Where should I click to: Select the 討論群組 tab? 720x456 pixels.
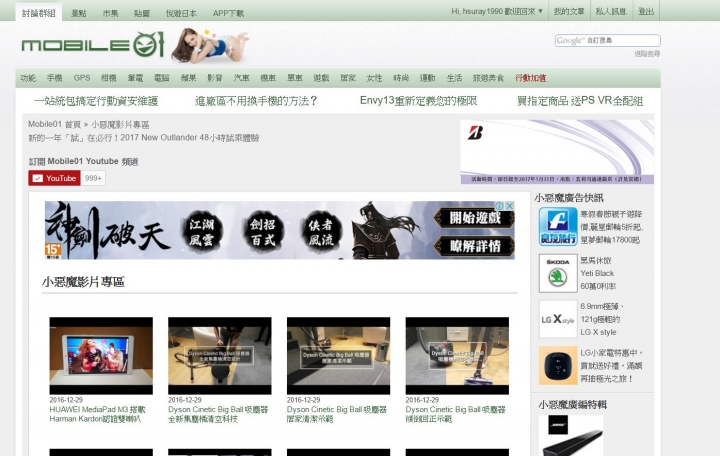click(39, 13)
